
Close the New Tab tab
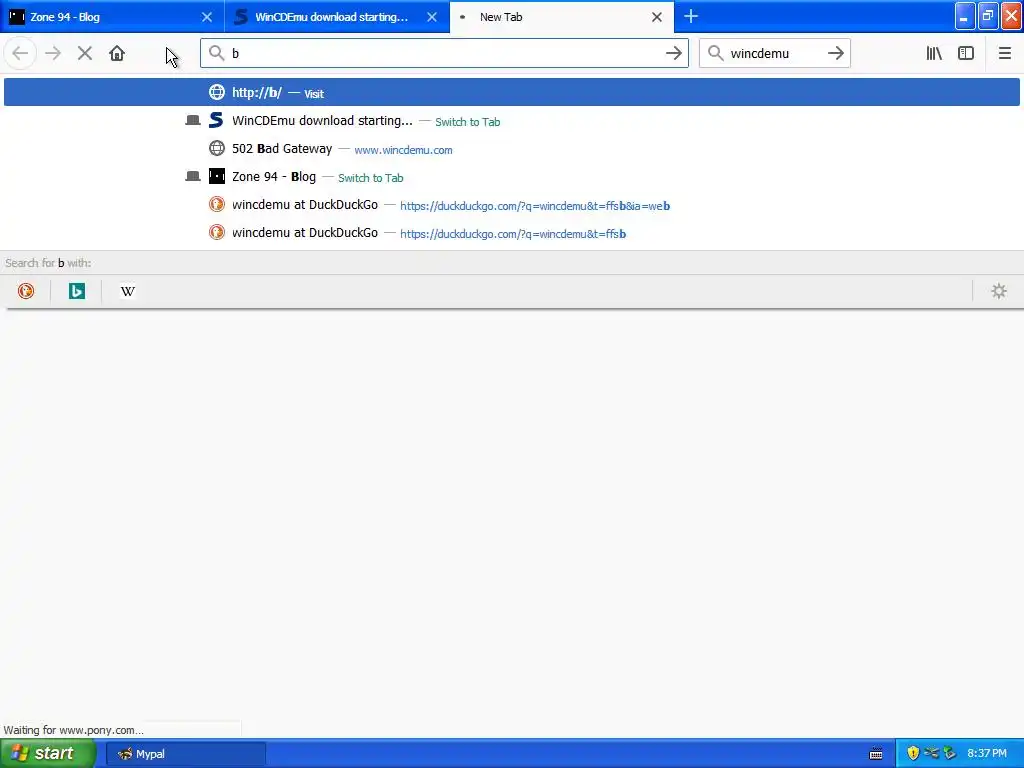click(657, 17)
